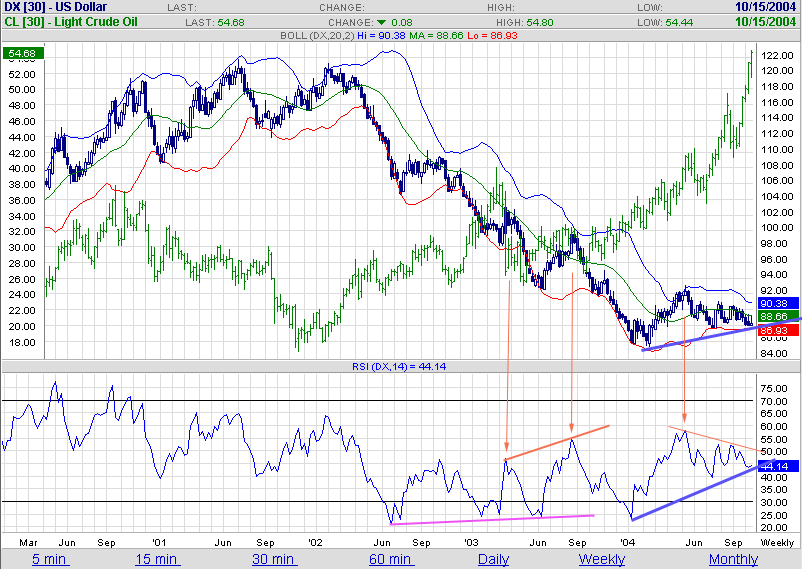Click the pink RSI support trendline

tap(492, 519)
